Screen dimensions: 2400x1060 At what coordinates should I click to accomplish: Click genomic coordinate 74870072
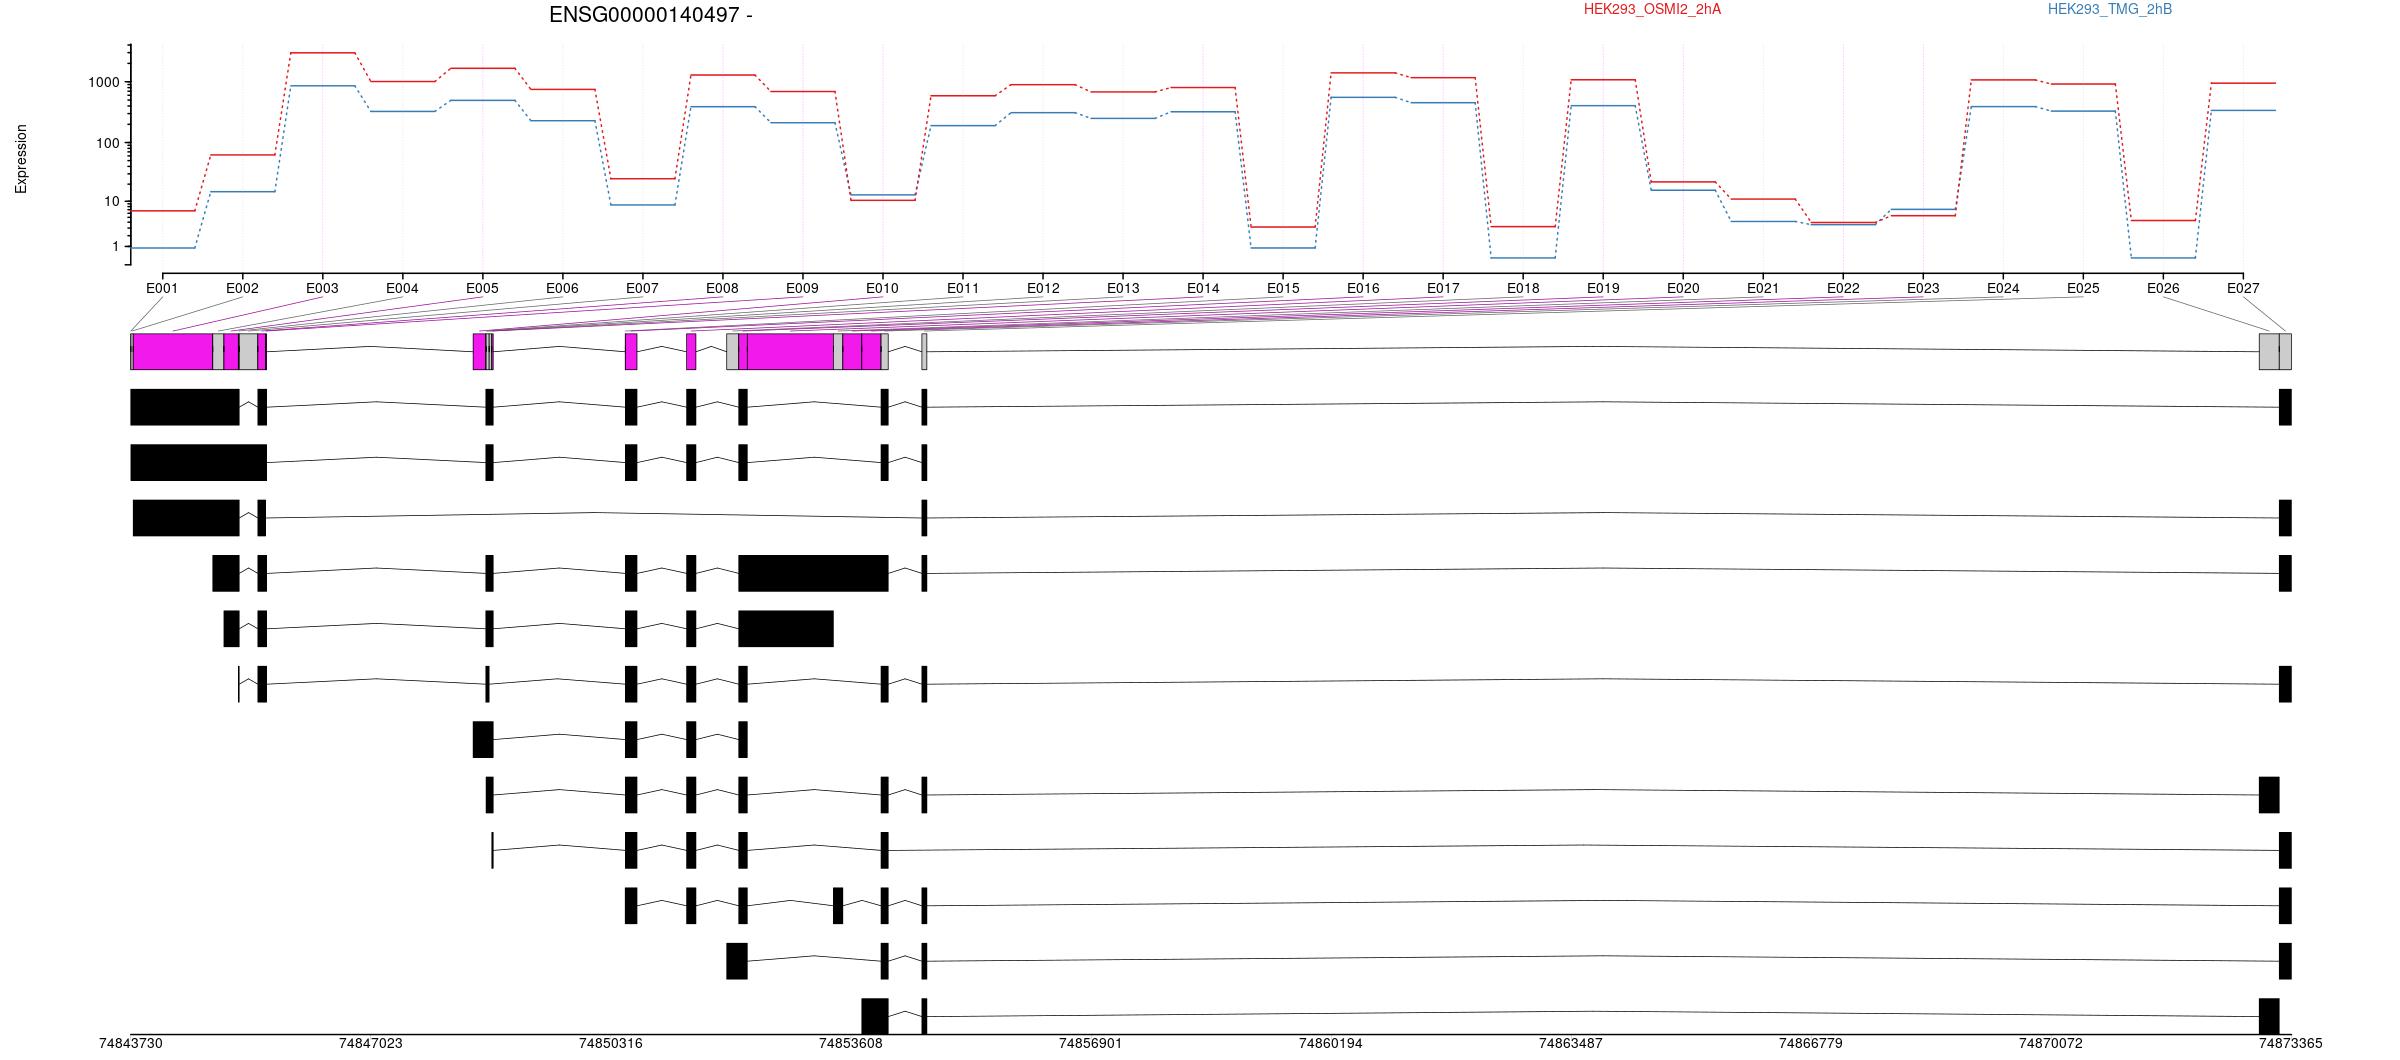click(x=2050, y=1043)
